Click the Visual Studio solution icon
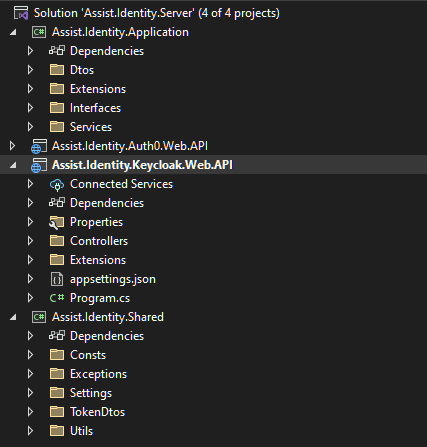 [x=21, y=13]
